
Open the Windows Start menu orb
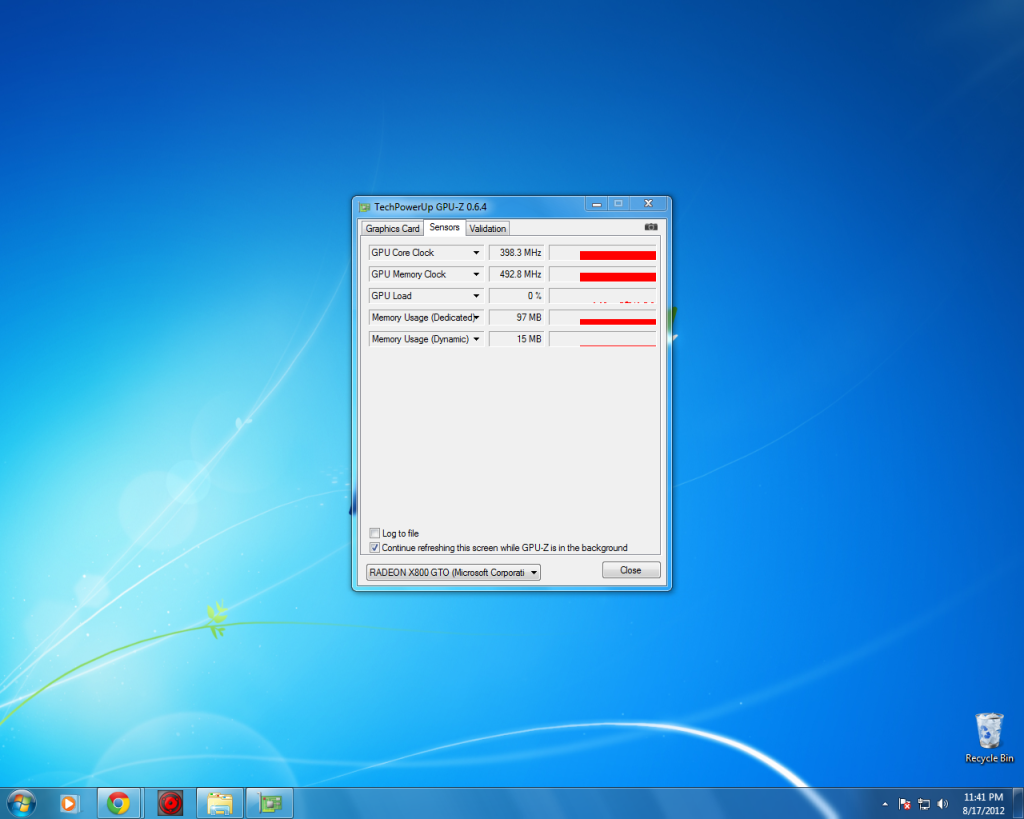20,802
